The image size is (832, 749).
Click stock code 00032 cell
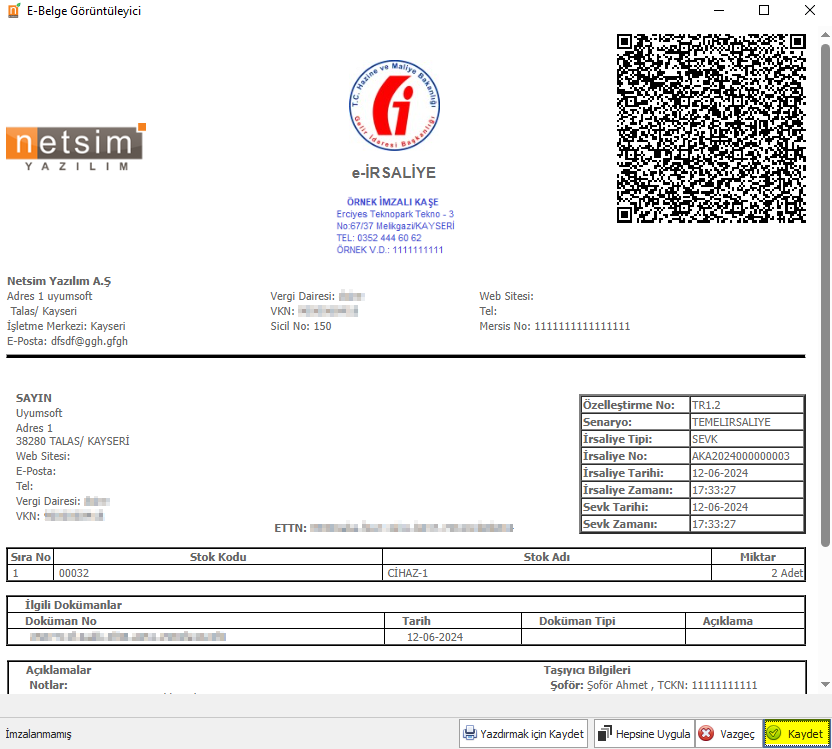218,573
